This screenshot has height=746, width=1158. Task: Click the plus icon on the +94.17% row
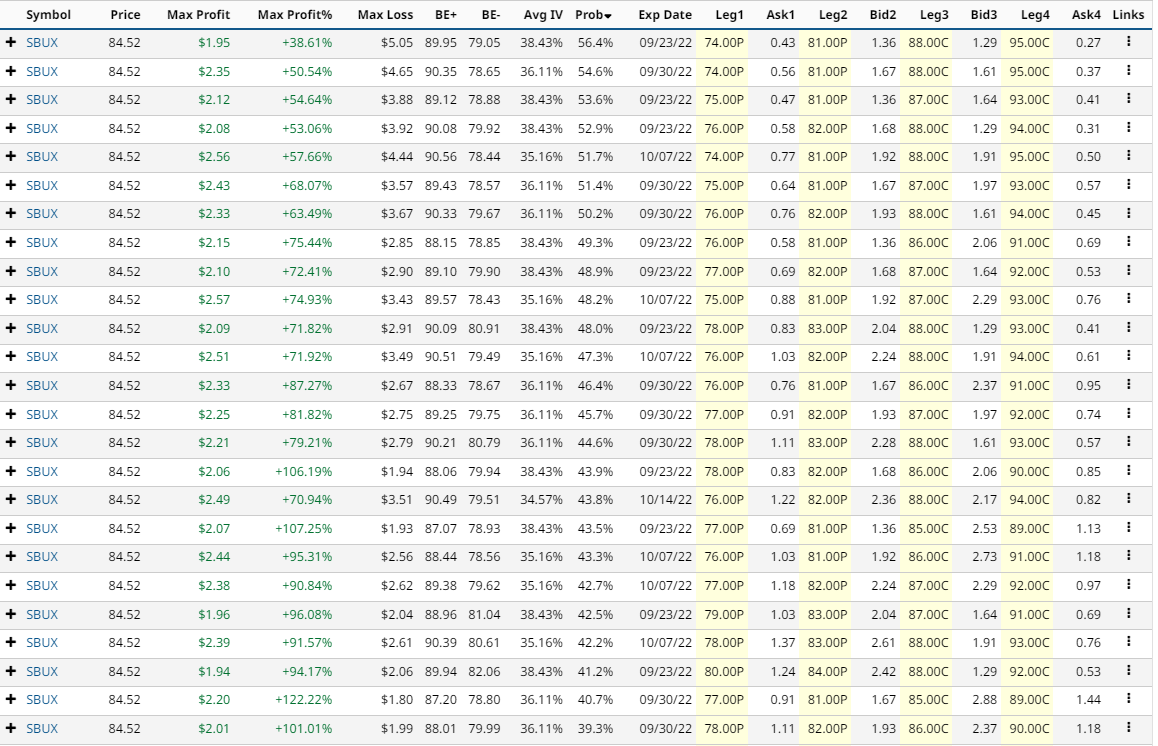(10, 671)
